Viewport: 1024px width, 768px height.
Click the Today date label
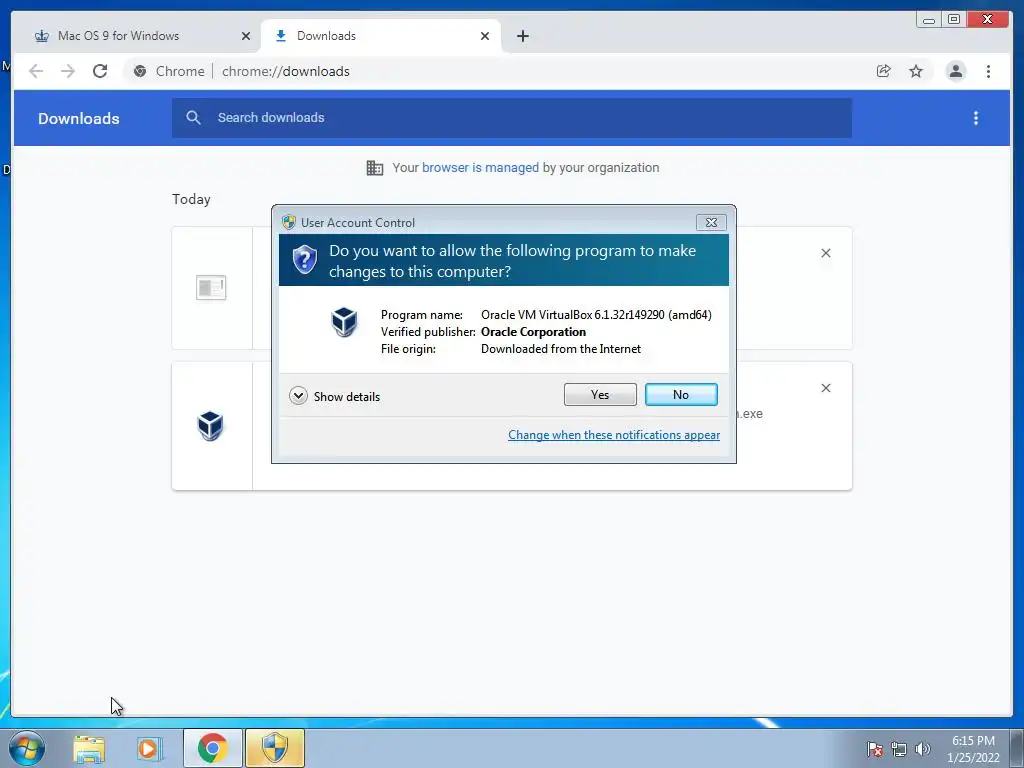pyautogui.click(x=191, y=199)
